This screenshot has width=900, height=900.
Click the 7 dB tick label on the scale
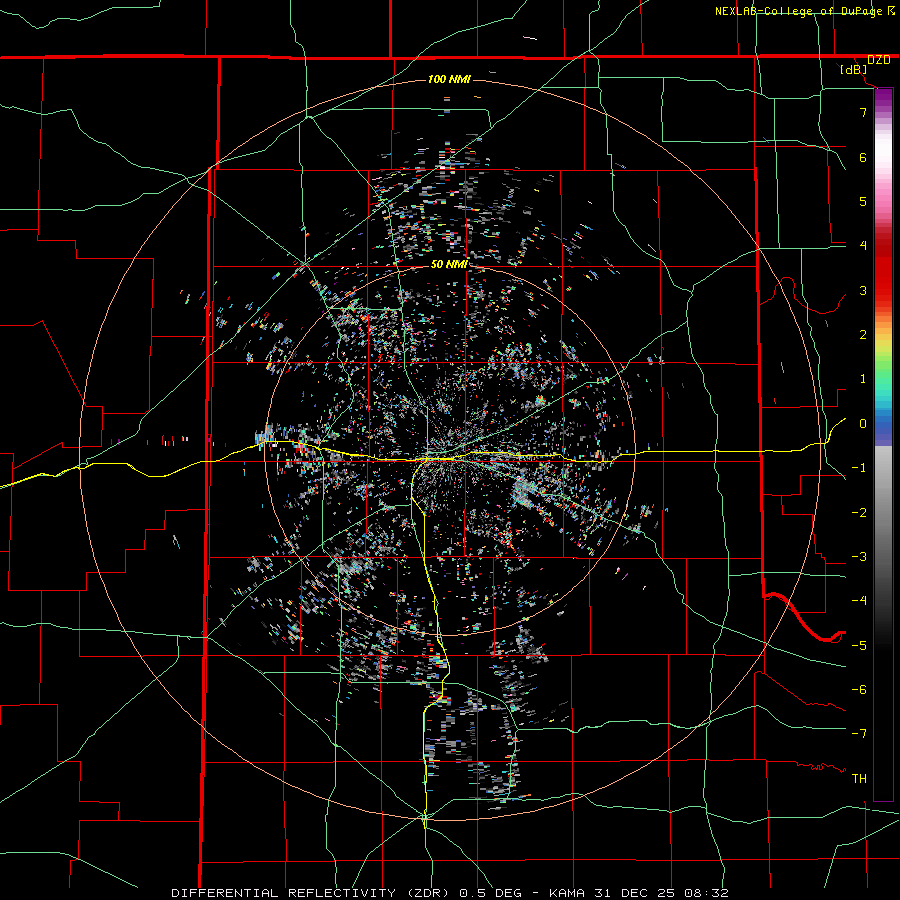pyautogui.click(x=863, y=112)
